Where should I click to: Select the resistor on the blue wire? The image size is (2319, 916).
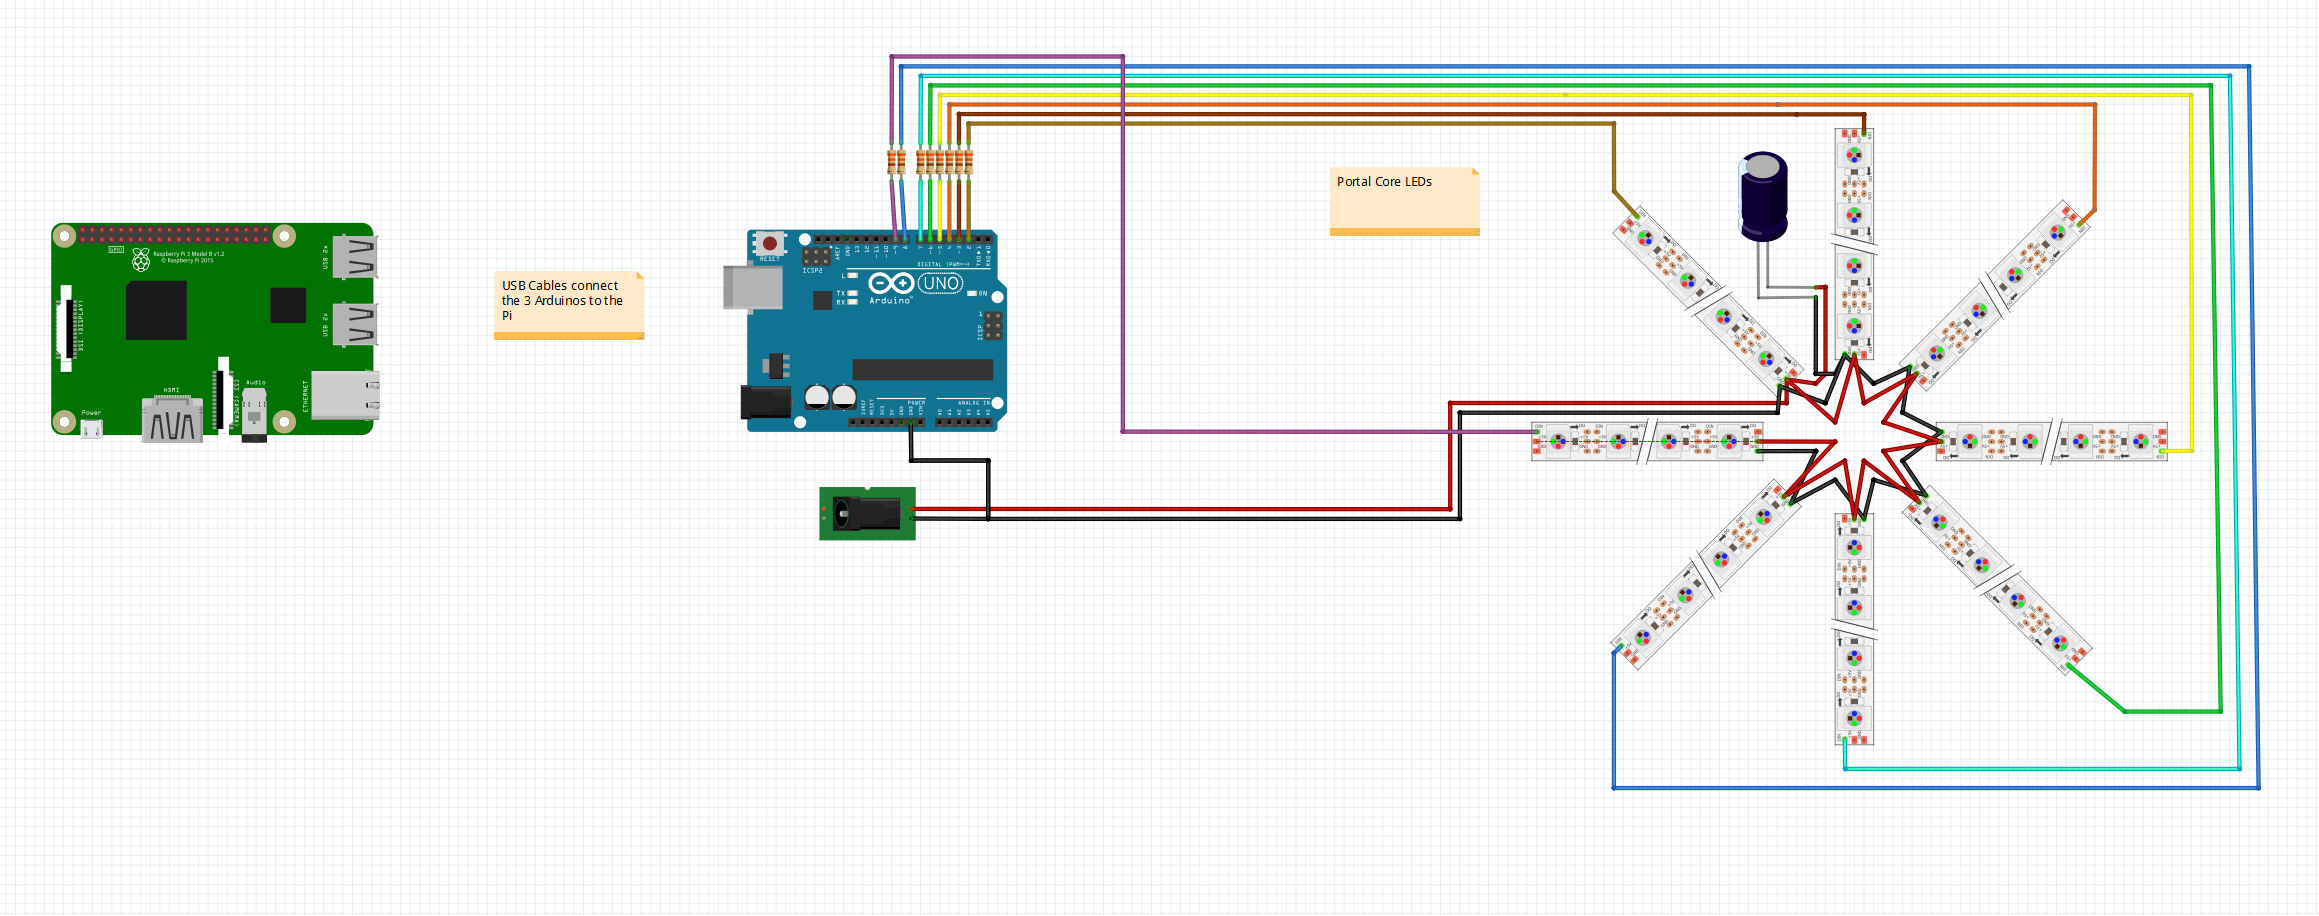pos(901,162)
